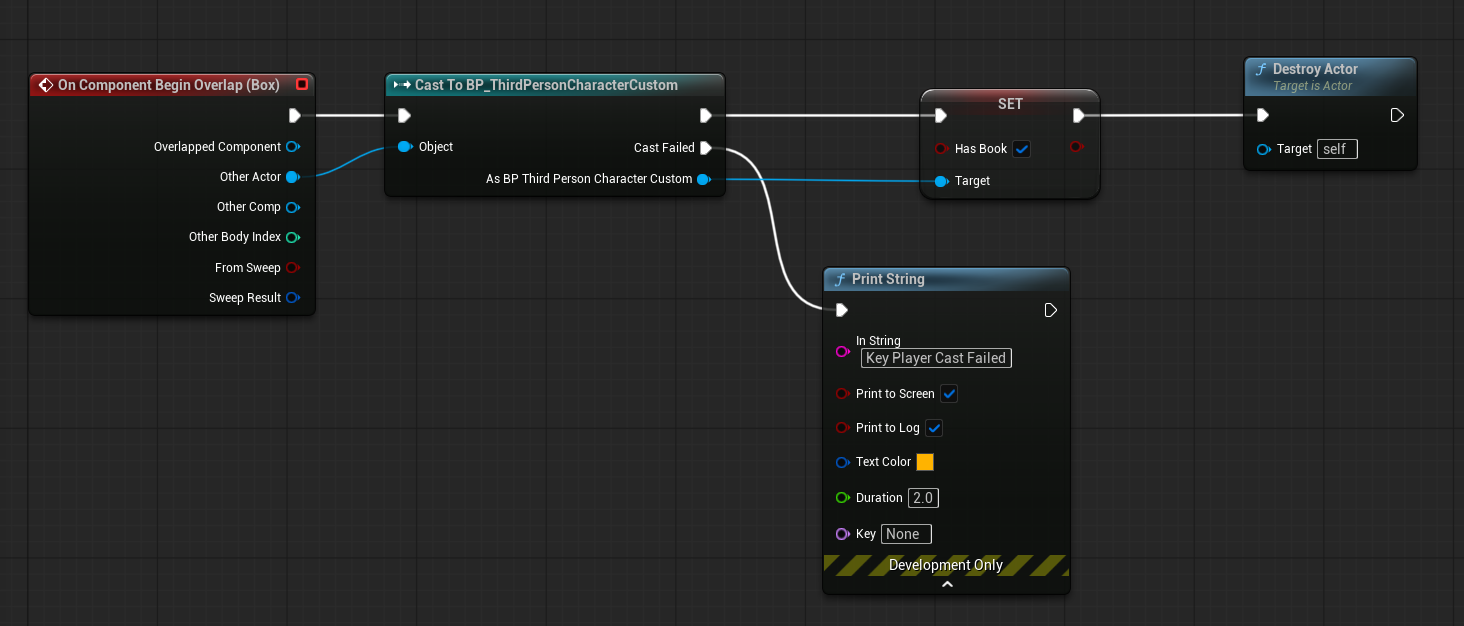
Task: Select the Other Actor output pin
Action: pyautogui.click(x=293, y=177)
